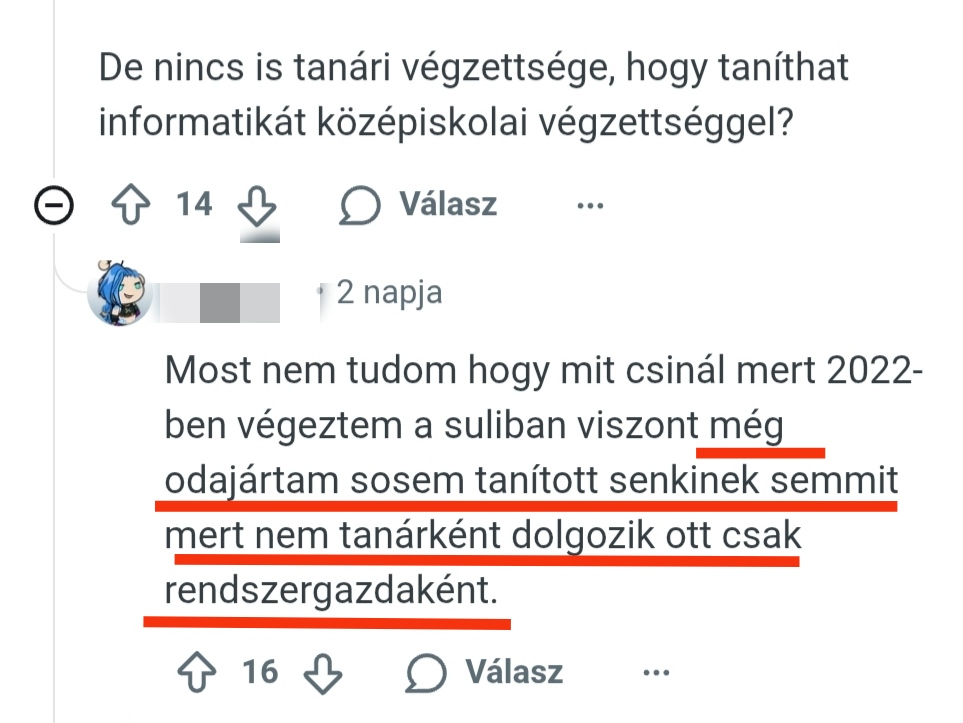The height and width of the screenshot is (723, 963).
Task: Click the comment text starting "De nincs is"
Action: pos(474,95)
